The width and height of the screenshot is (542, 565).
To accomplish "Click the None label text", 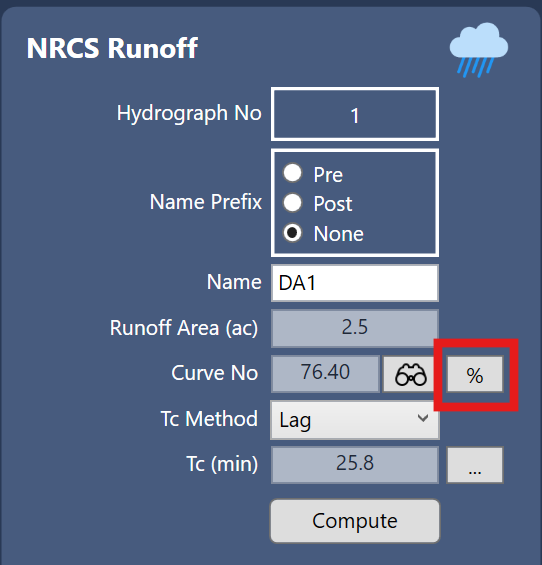I will click(338, 234).
